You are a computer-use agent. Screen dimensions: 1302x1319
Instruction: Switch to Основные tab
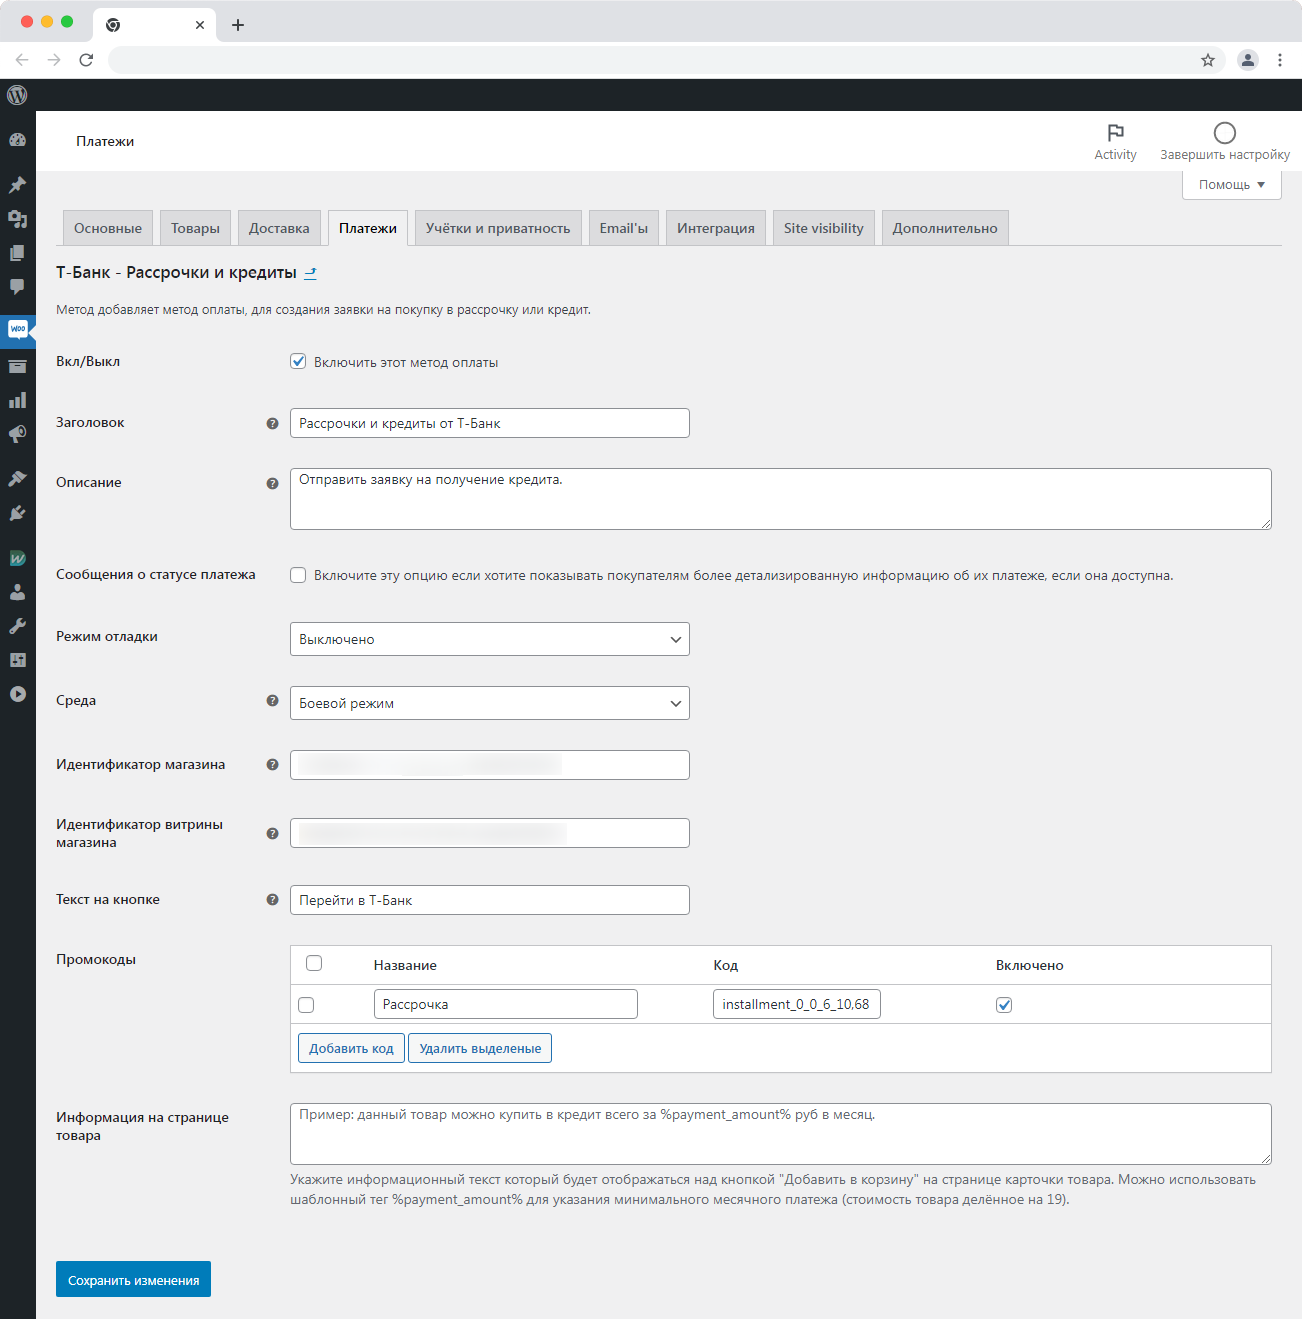point(108,228)
